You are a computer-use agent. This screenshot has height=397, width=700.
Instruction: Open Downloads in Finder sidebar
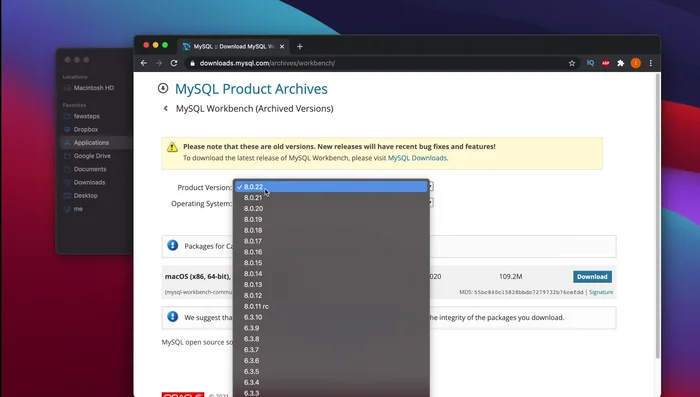click(89, 182)
